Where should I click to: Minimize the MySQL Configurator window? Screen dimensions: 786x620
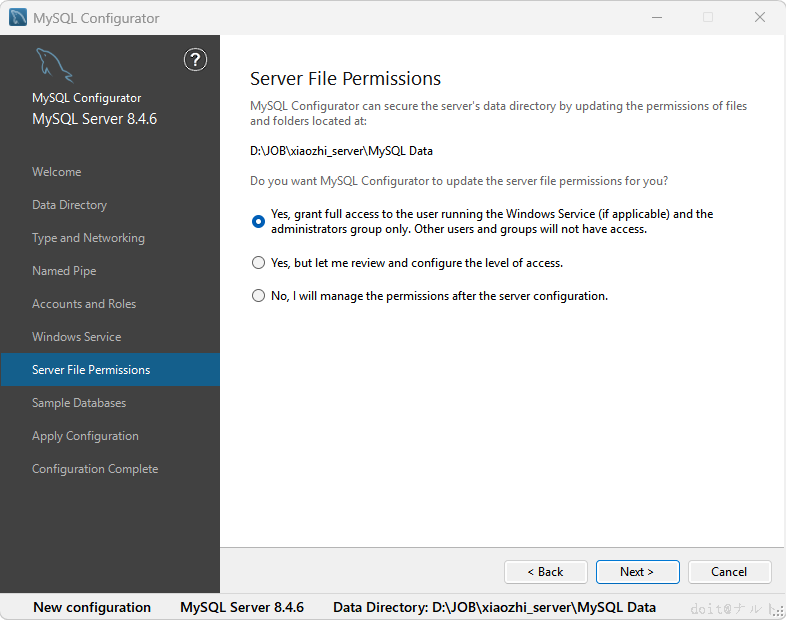tap(657, 18)
